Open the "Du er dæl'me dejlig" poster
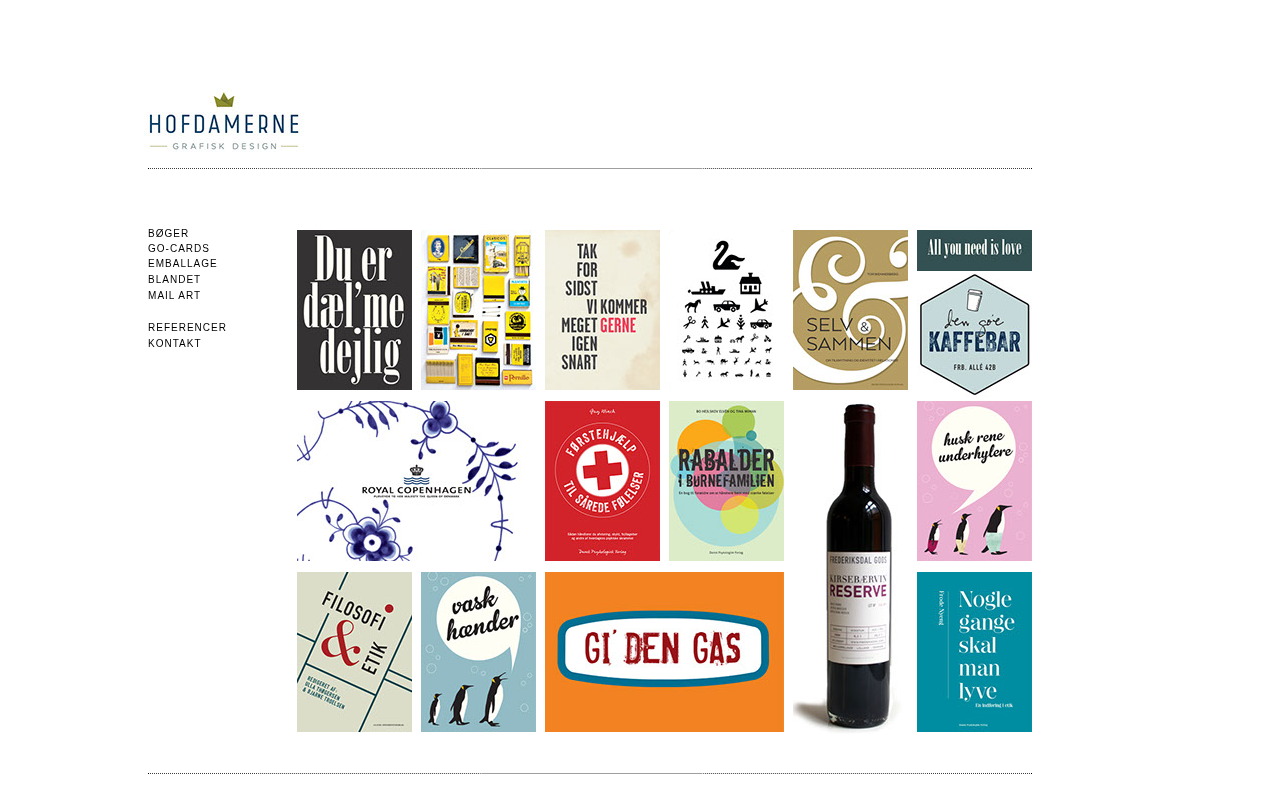Image resolution: width=1280 pixels, height=800 pixels. point(354,310)
